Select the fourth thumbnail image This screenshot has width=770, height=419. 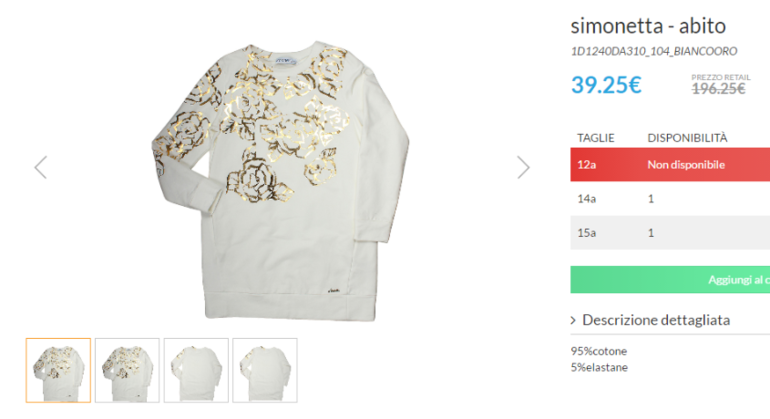point(265,370)
